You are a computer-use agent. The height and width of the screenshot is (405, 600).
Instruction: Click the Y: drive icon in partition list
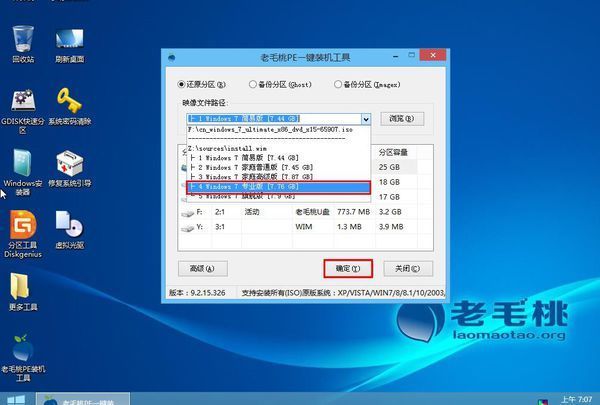[x=187, y=228]
